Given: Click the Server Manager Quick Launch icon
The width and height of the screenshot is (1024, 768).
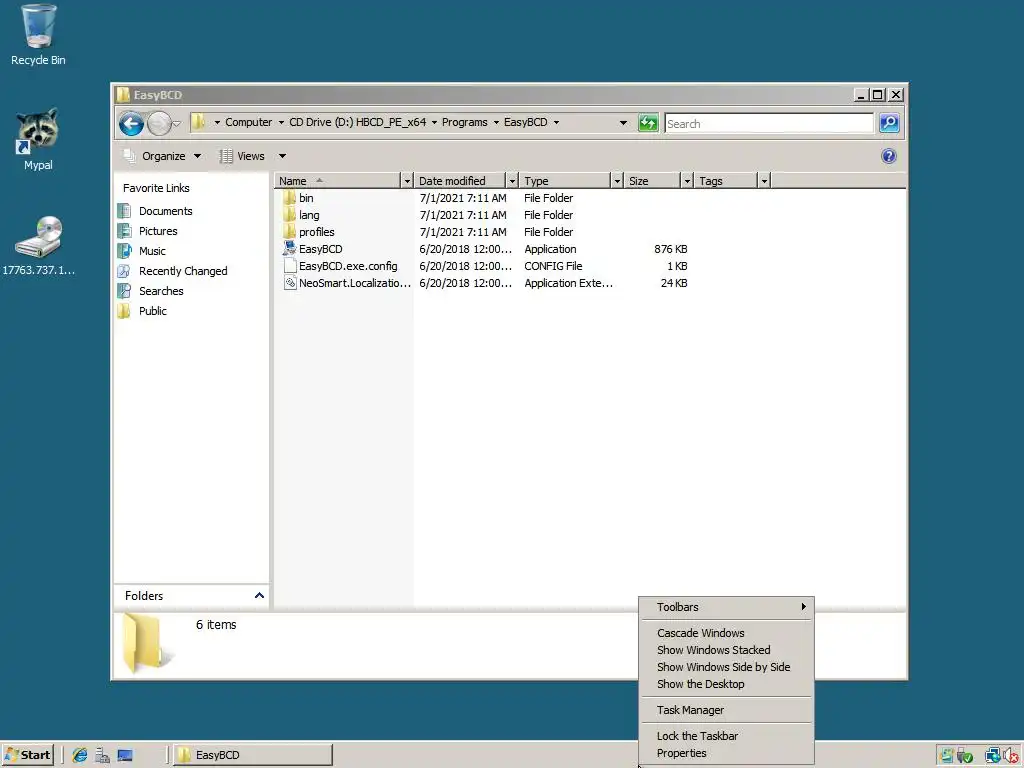Looking at the screenshot, I should click(102, 755).
